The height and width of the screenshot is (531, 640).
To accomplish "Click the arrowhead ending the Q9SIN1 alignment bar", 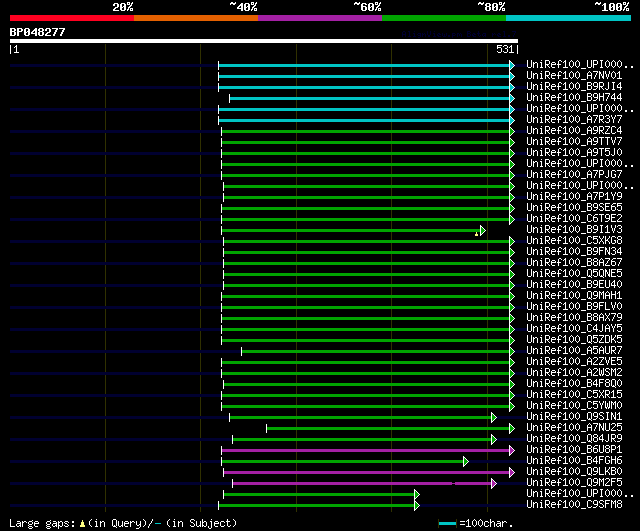I will coord(493,418).
